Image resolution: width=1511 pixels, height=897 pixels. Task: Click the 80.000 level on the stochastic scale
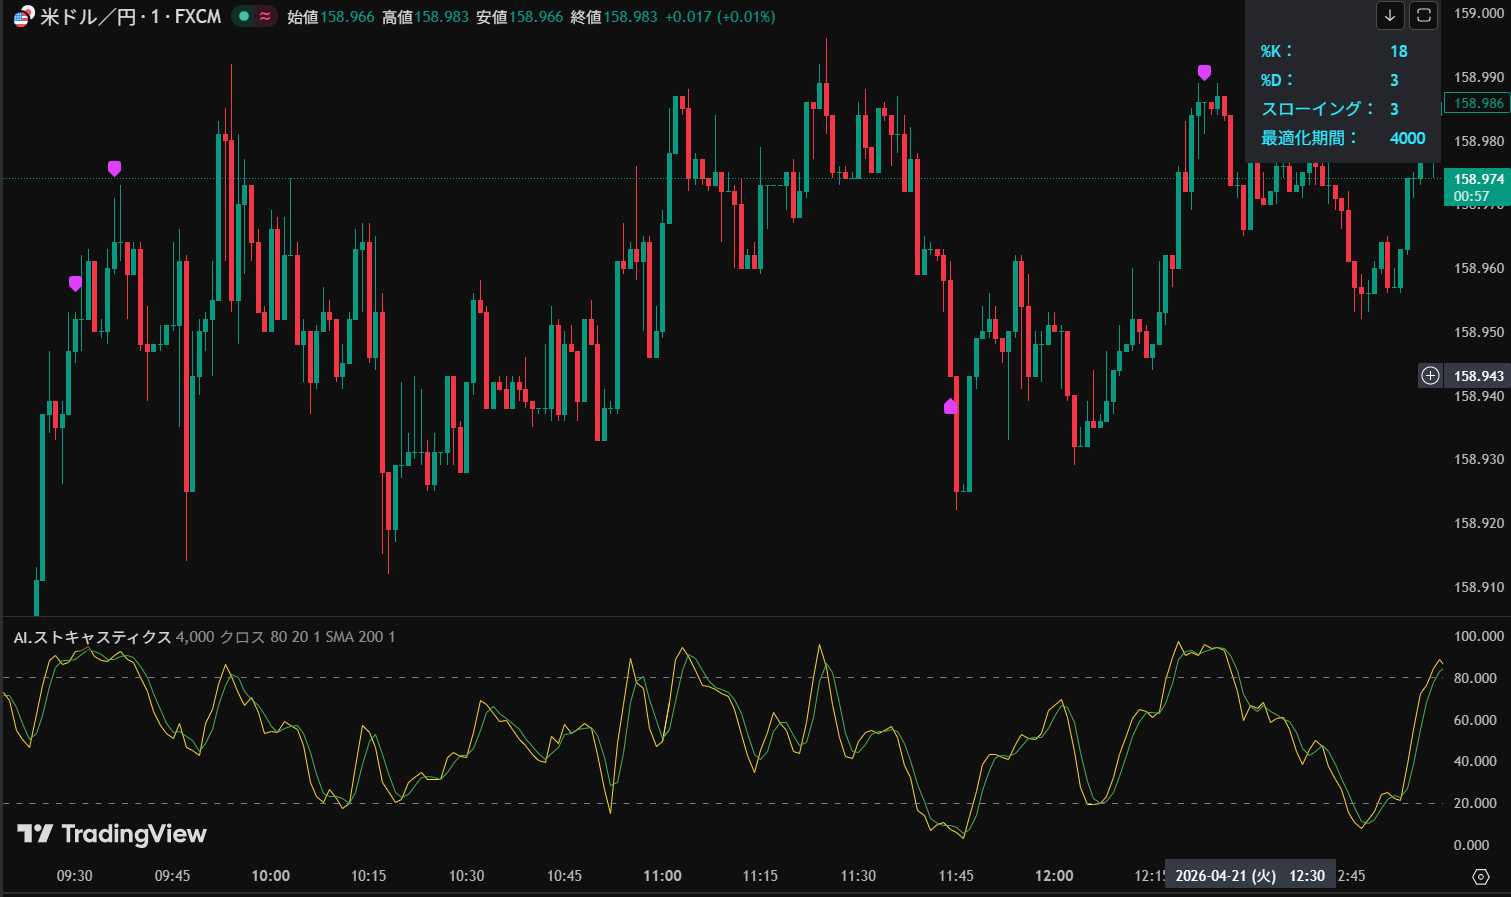(x=1474, y=678)
